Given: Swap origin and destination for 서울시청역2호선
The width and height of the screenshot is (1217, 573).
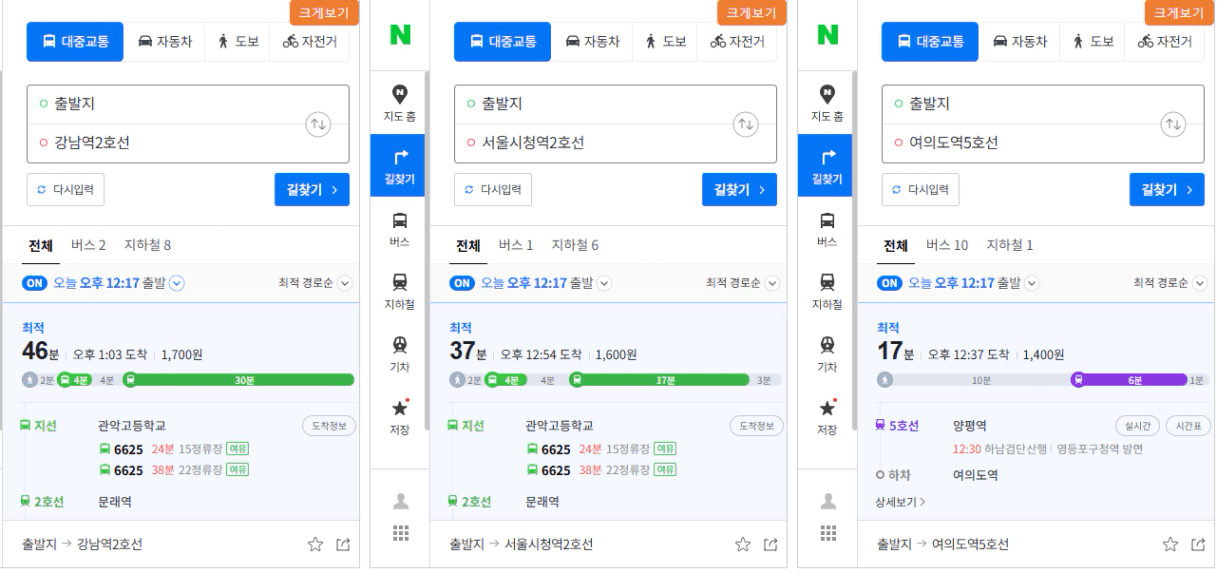Looking at the screenshot, I should (746, 124).
